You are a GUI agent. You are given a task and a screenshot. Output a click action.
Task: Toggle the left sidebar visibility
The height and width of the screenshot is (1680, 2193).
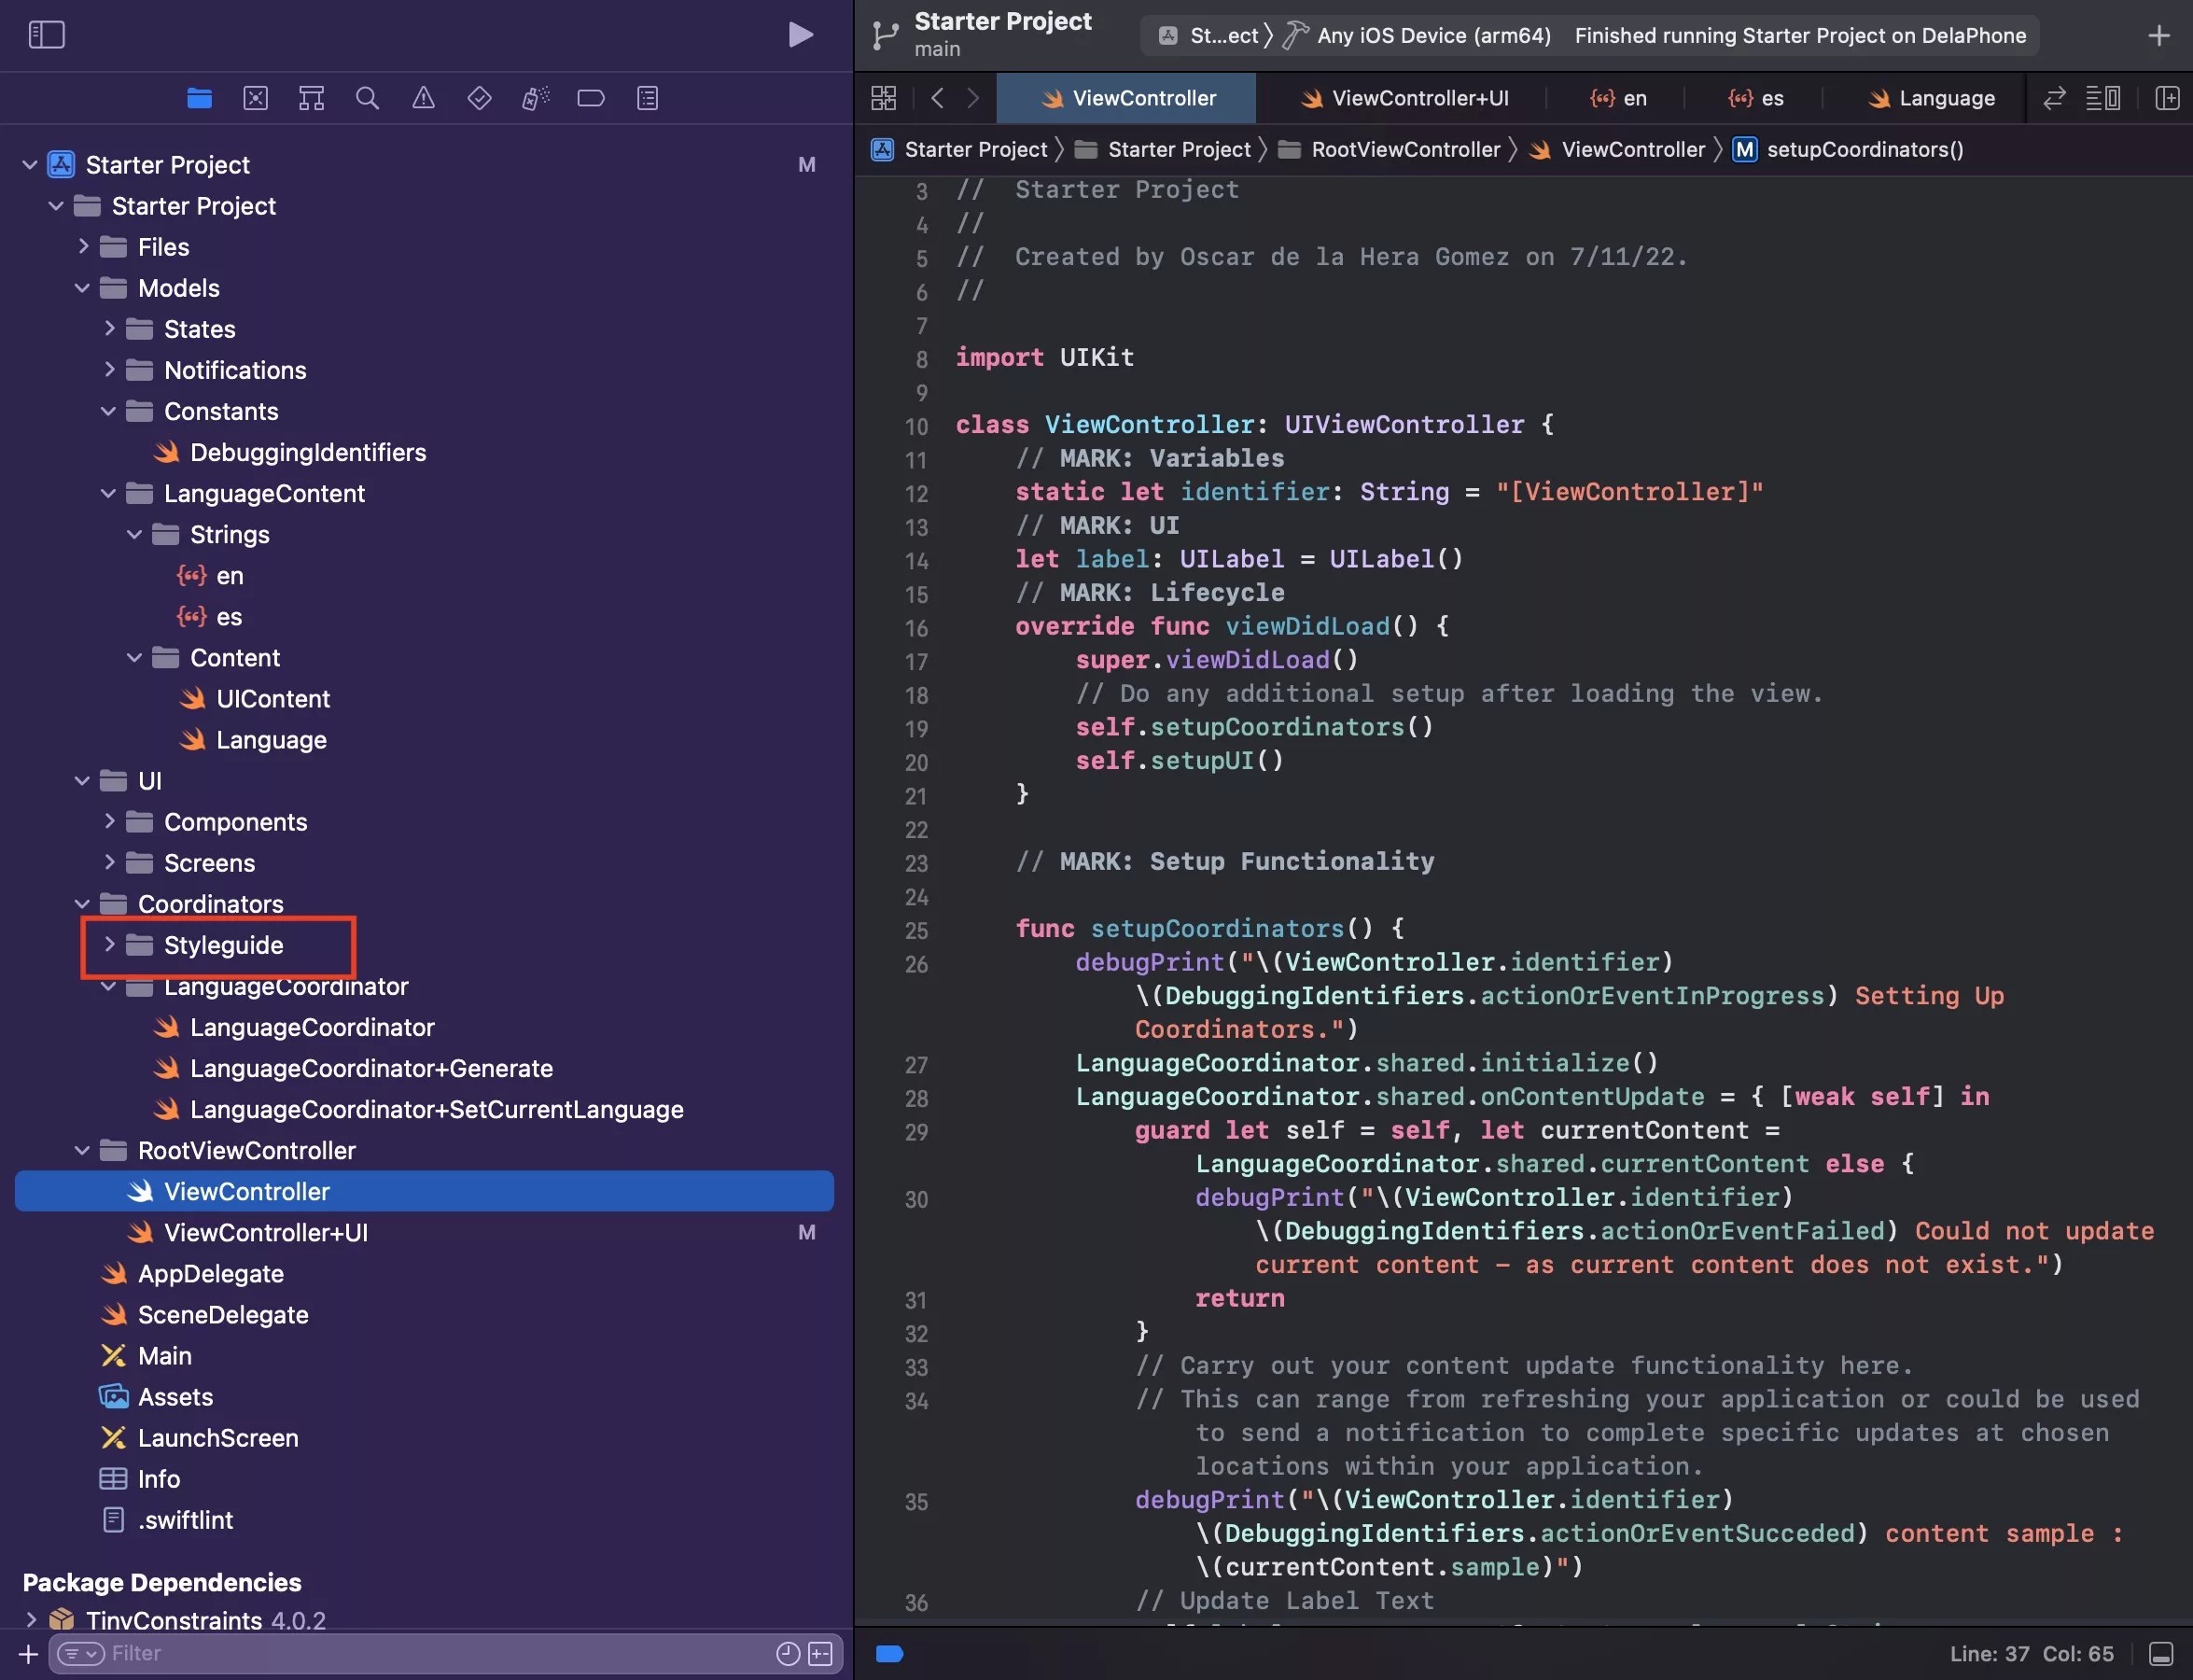46,34
